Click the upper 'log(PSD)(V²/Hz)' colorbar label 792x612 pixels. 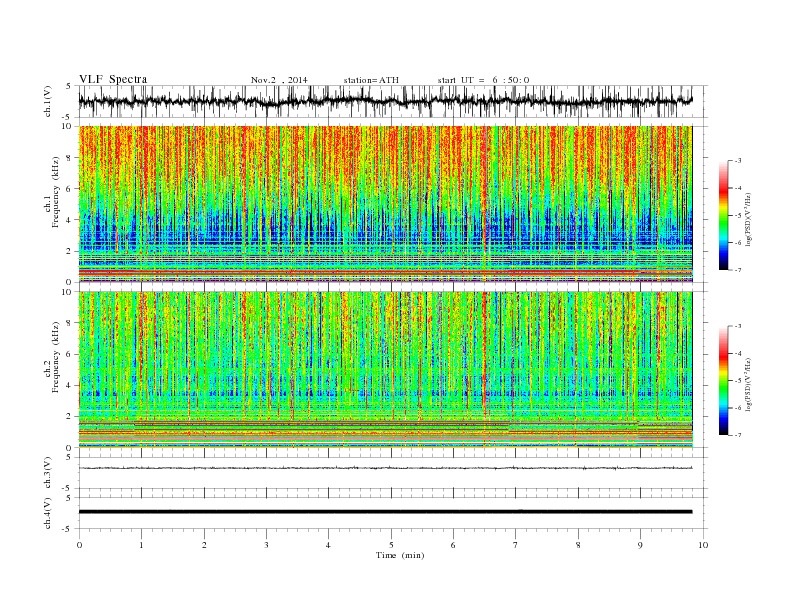coord(748,220)
